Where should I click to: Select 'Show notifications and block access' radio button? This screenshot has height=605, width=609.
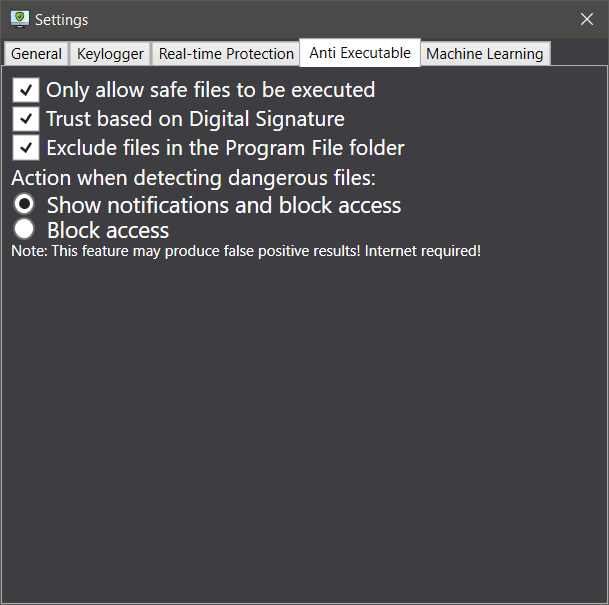[25, 205]
